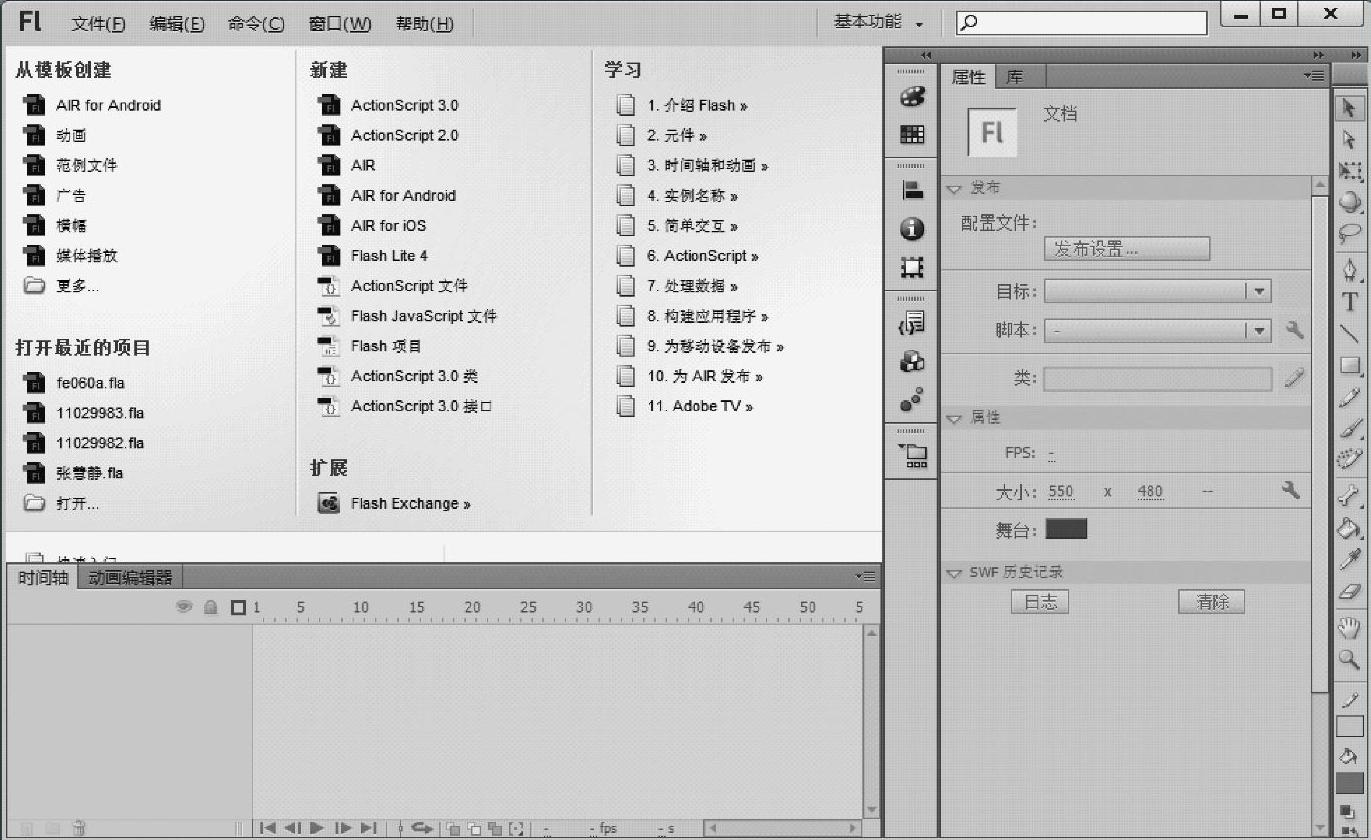This screenshot has width=1371, height=840.
Task: Open the Swatches grid panel icon
Action: pos(912,134)
